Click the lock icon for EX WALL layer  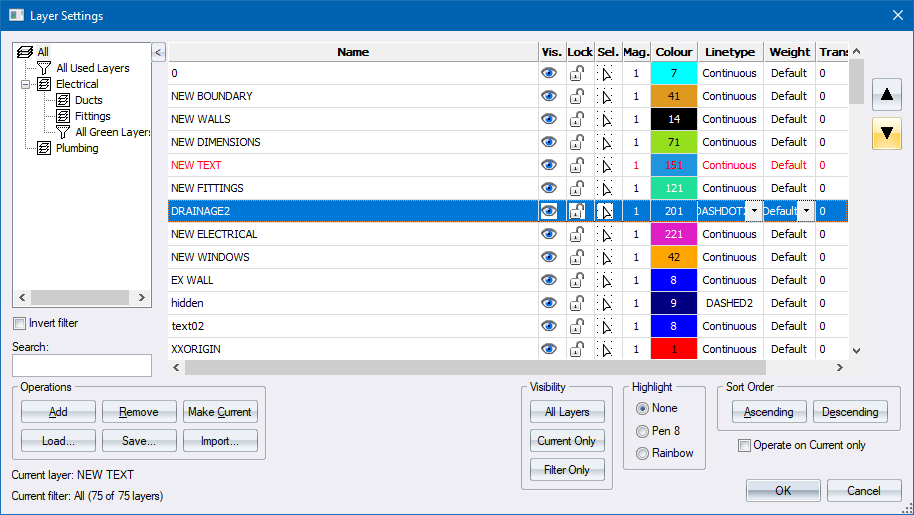tap(578, 280)
